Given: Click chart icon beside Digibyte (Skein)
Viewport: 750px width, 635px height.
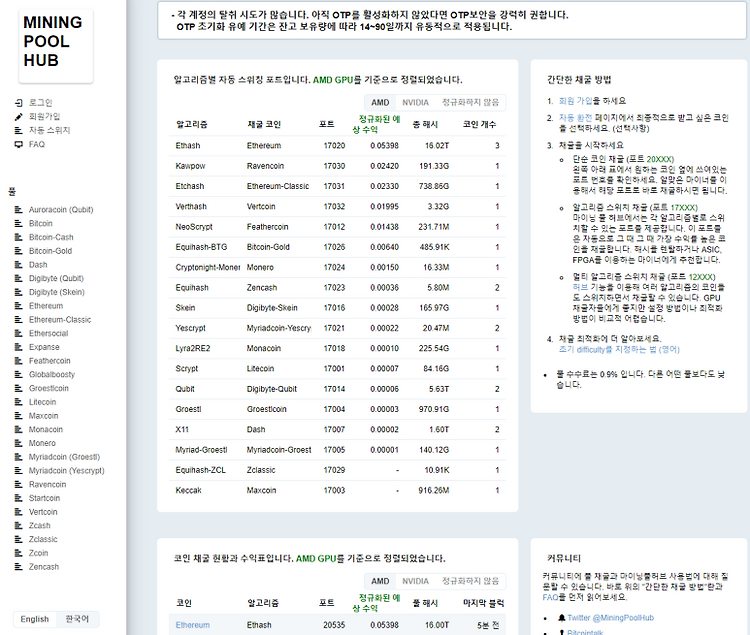Looking at the screenshot, I should (19, 292).
